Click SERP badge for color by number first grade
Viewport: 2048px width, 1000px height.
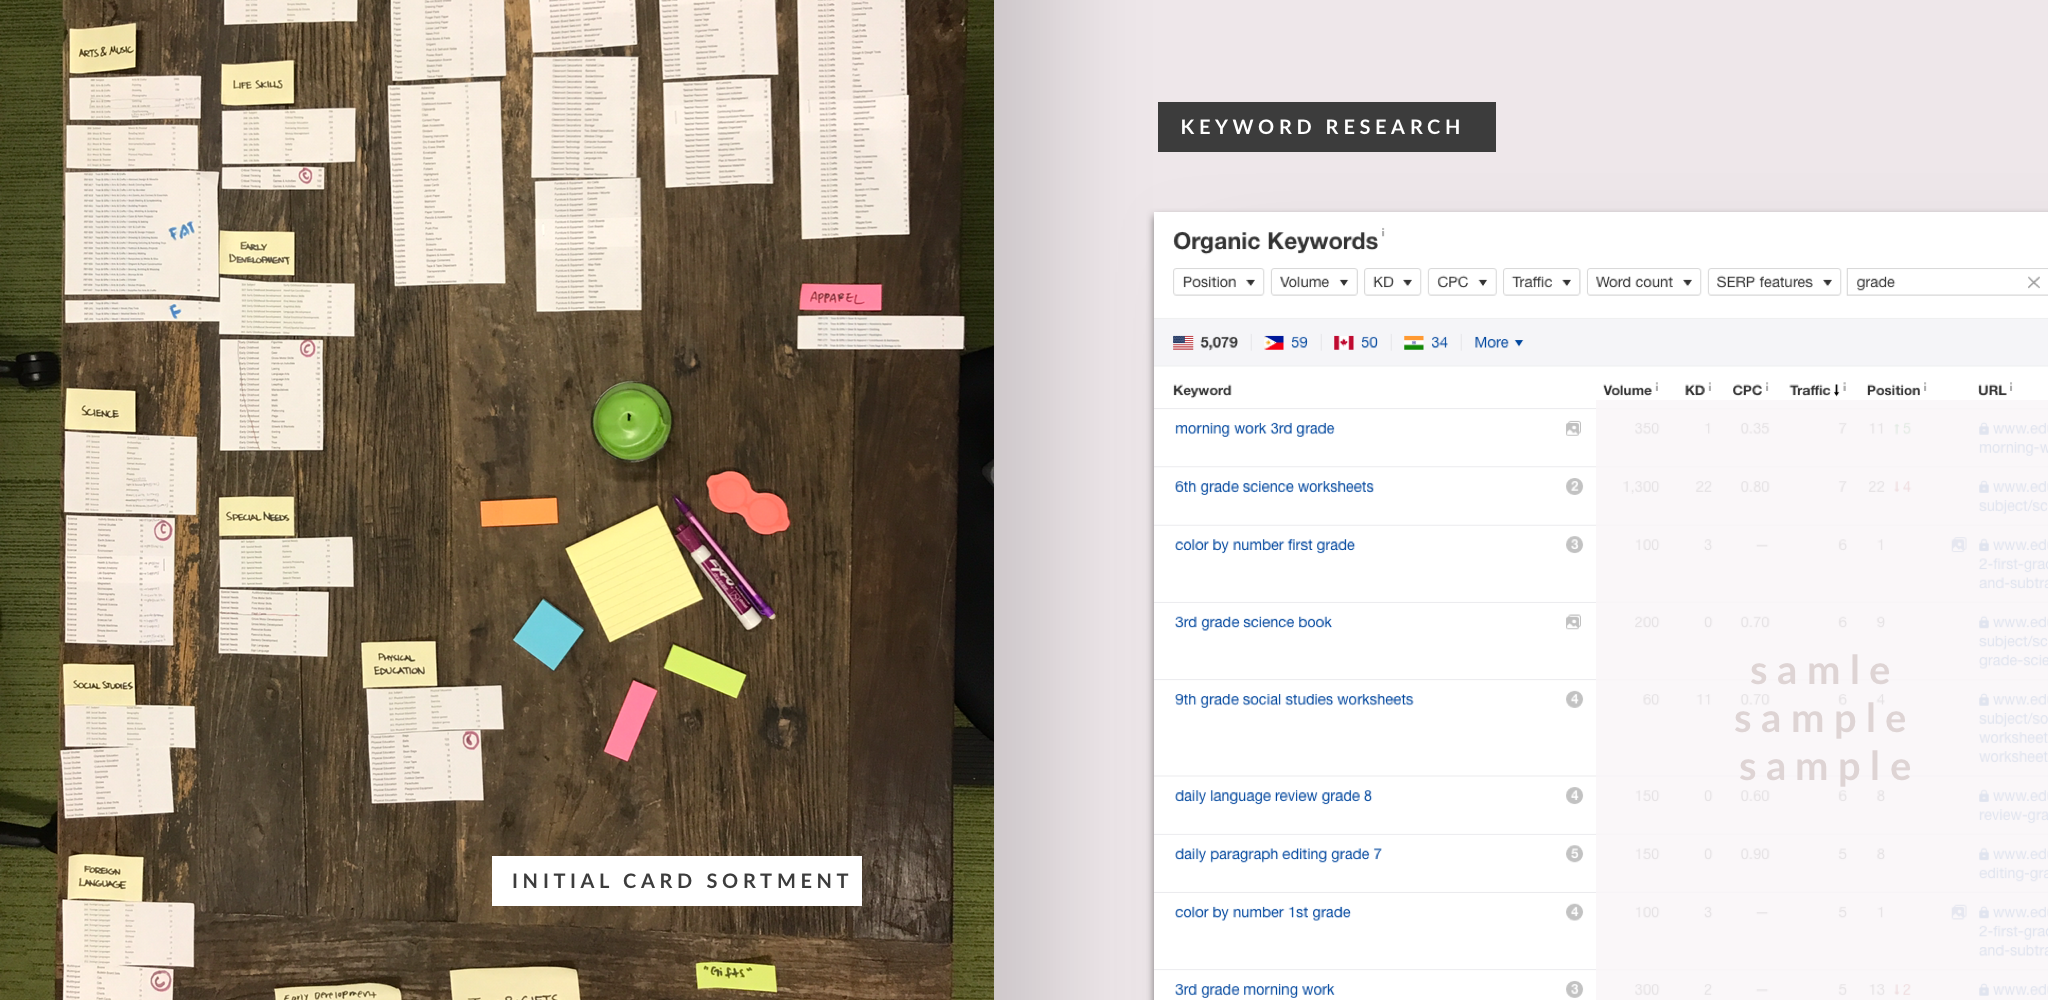[x=1574, y=545]
